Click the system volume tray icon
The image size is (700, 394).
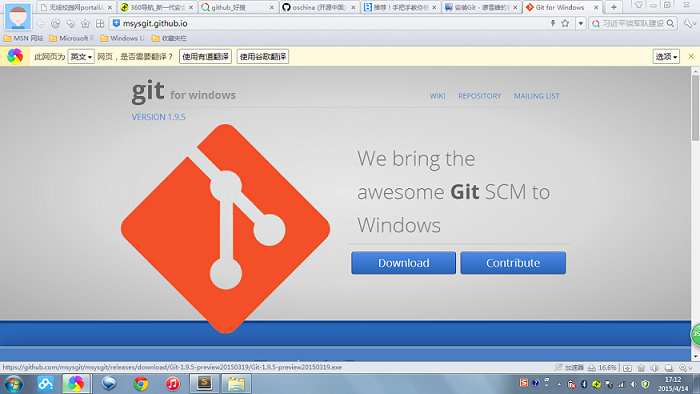(633, 384)
